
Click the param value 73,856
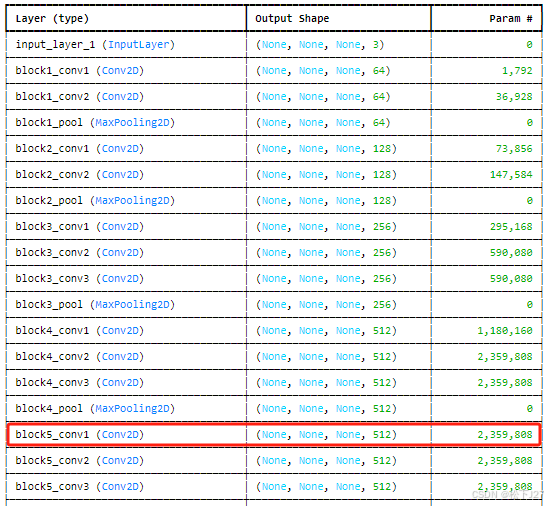[x=514, y=149]
